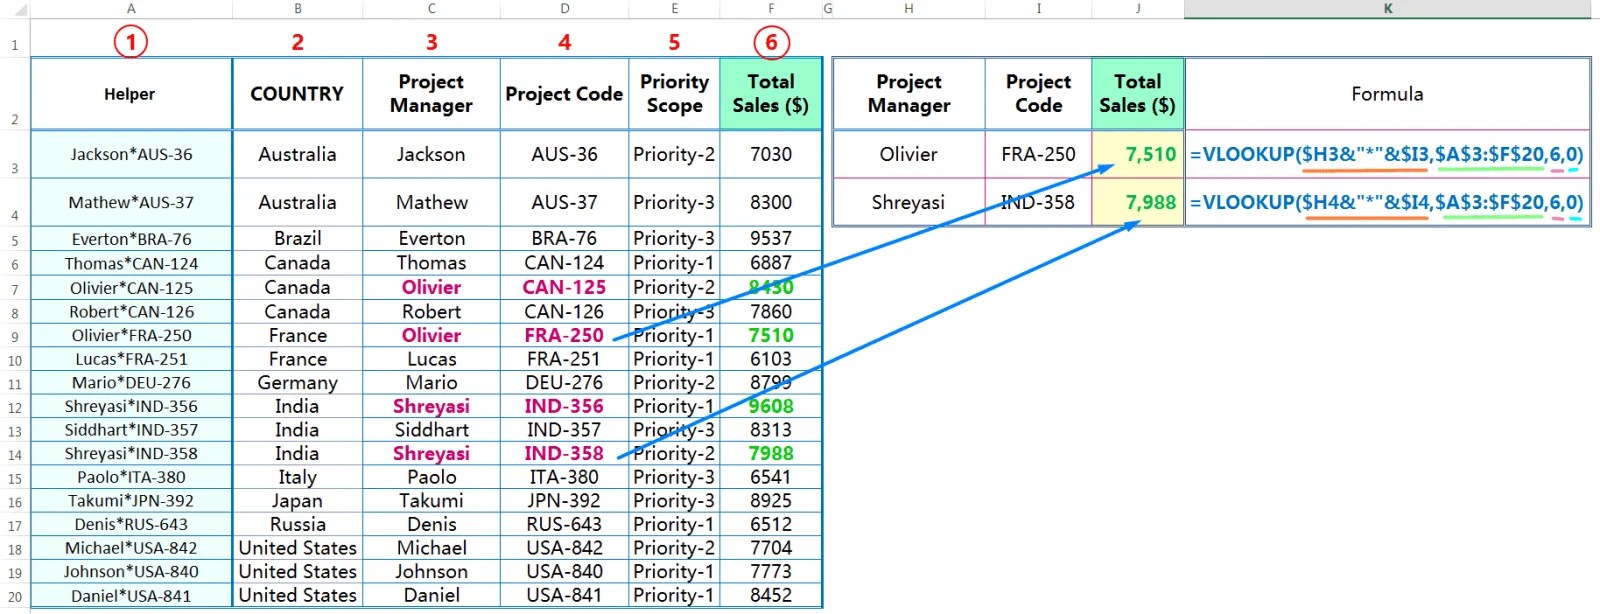Select the Italy country cell
This screenshot has height=614, width=1600.
pos(297,478)
